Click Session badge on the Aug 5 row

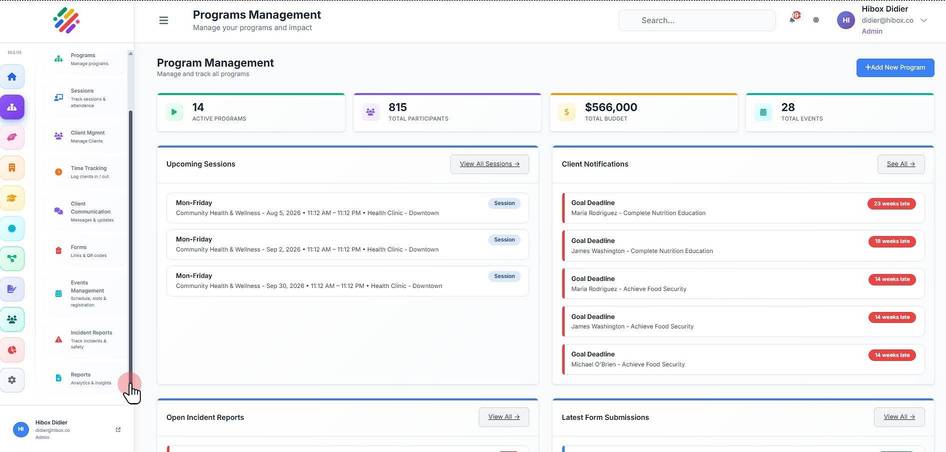tap(504, 203)
